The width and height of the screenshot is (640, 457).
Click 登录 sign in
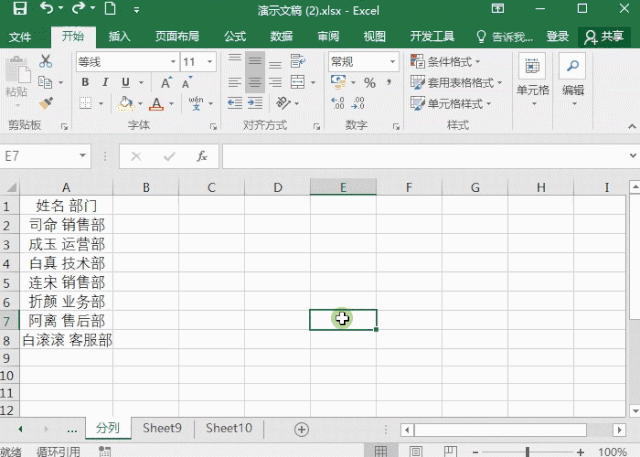[x=558, y=37]
